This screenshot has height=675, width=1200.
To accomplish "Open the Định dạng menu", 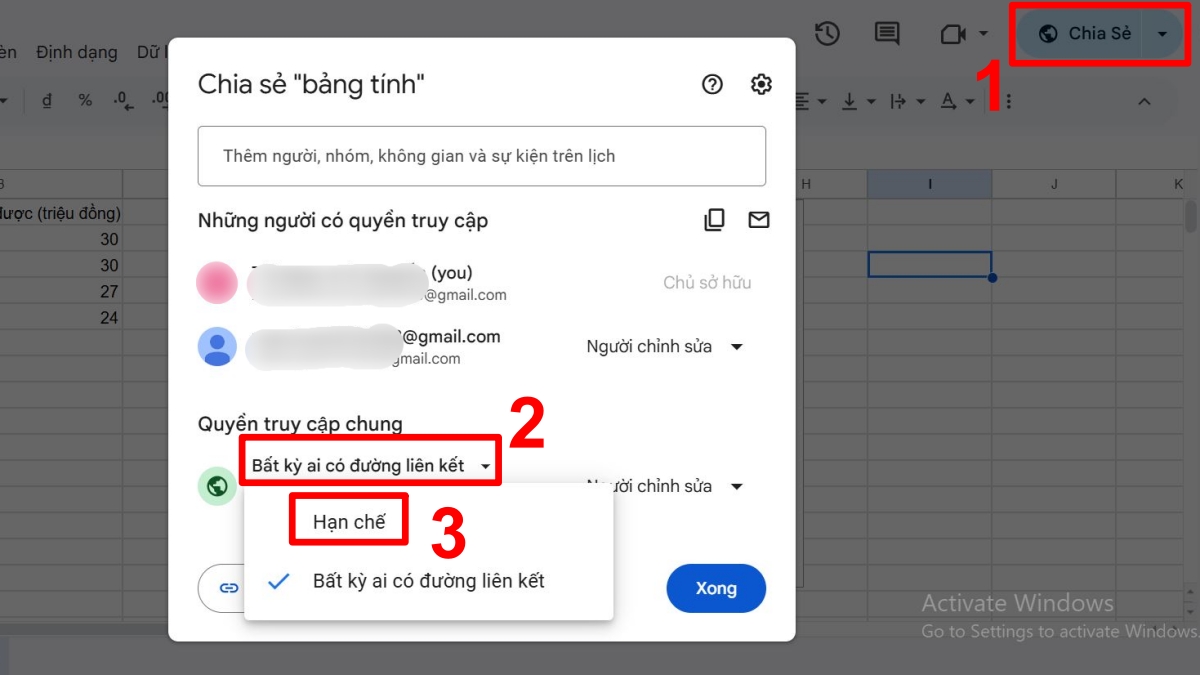I will pyautogui.click(x=76, y=52).
